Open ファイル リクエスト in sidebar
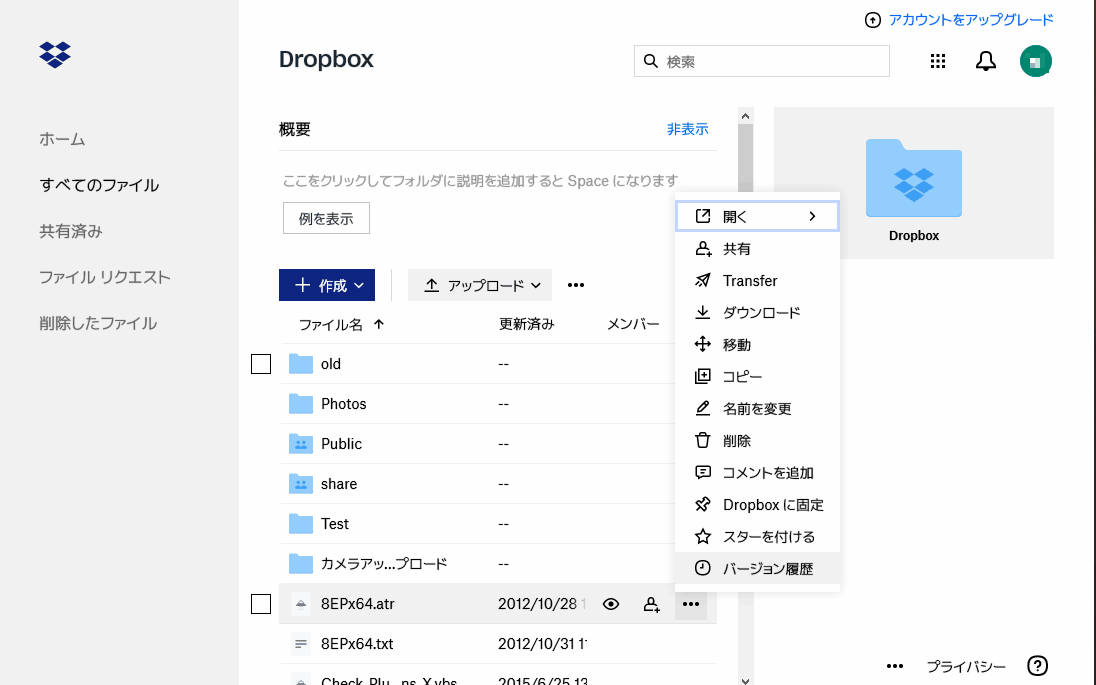Screen dimensions: 1096x685 tap(105, 277)
